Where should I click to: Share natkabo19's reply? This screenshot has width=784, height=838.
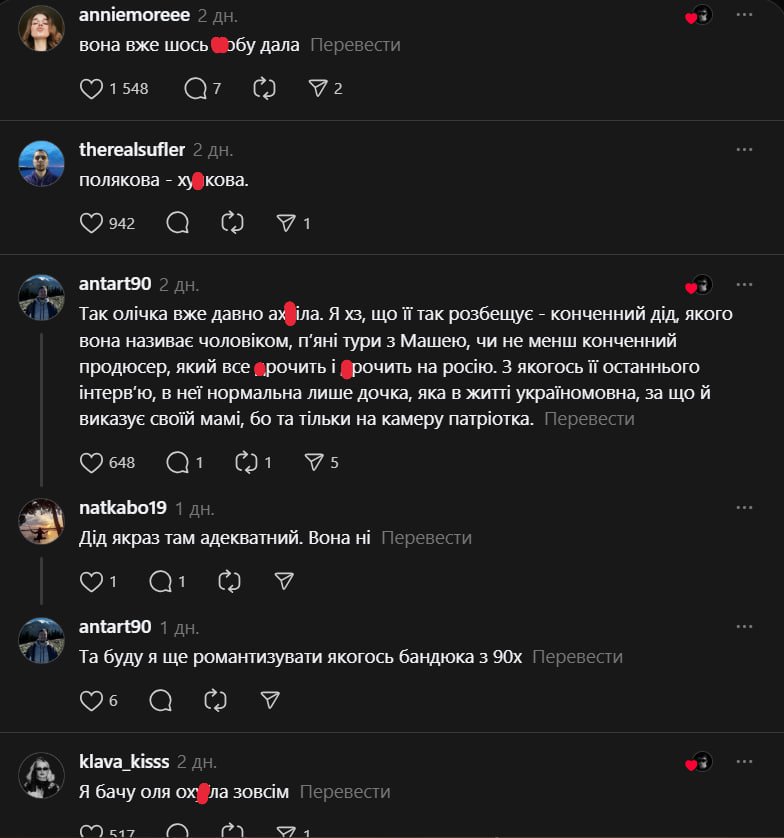click(284, 581)
